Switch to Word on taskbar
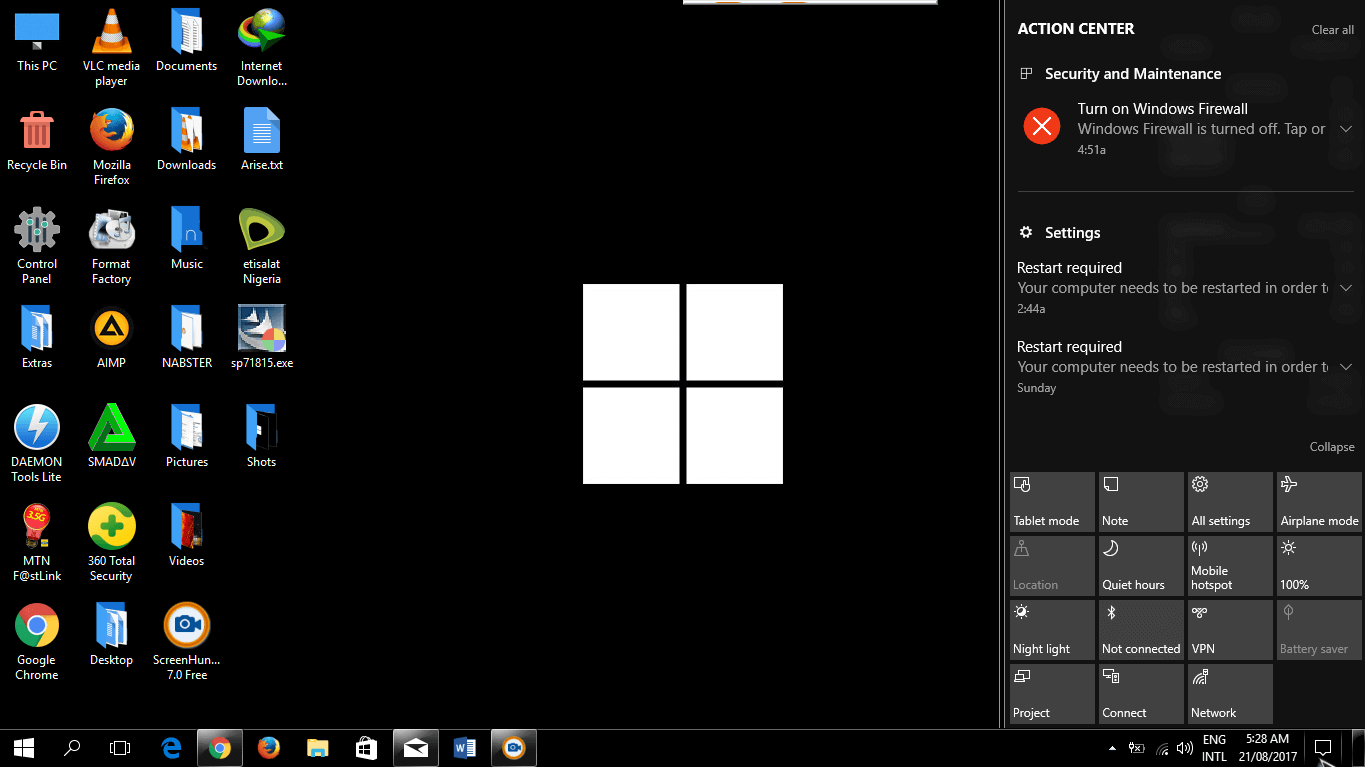 pyautogui.click(x=464, y=748)
